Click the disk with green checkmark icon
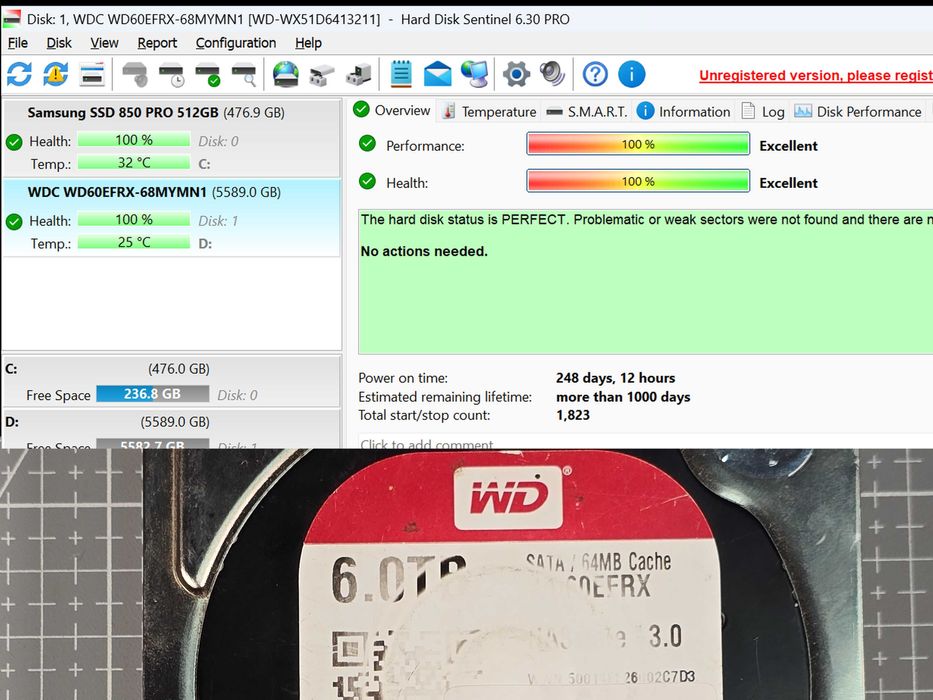933x700 pixels. coord(208,74)
